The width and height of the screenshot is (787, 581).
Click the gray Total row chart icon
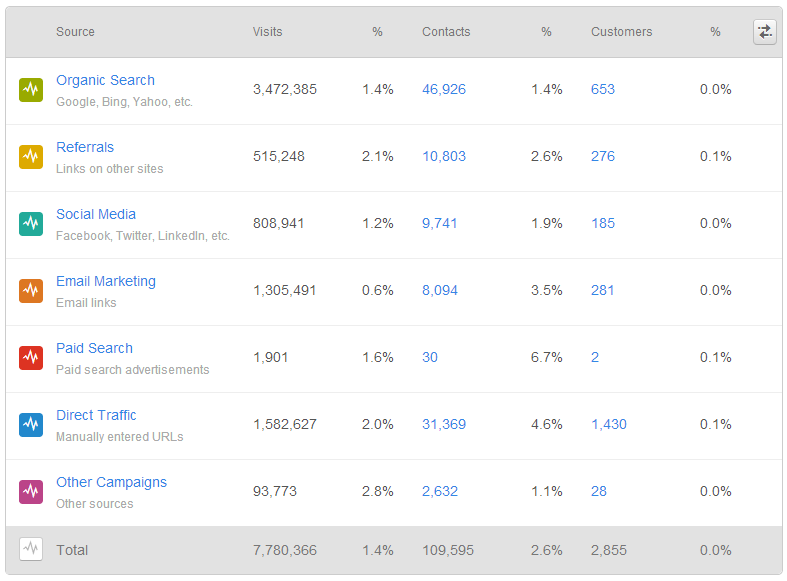click(x=31, y=549)
